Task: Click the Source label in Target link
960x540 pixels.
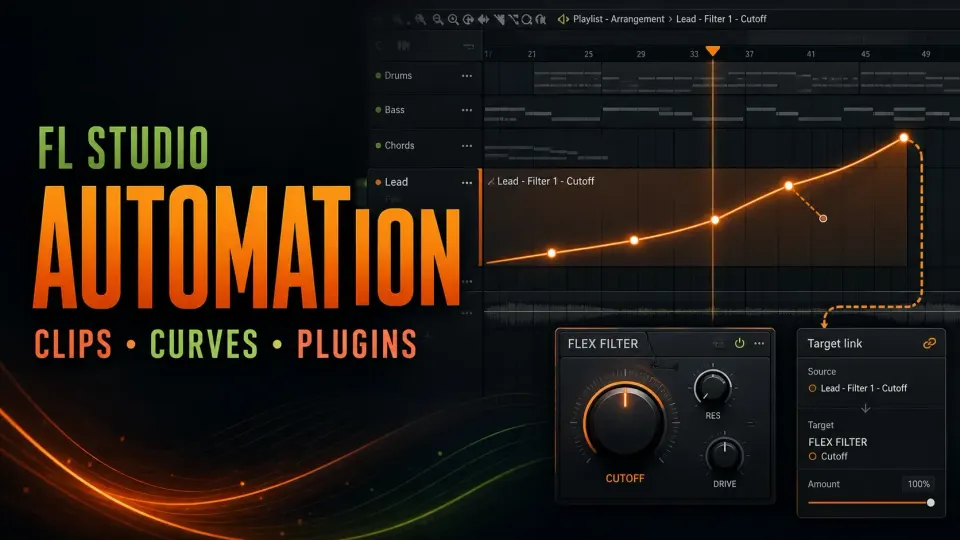Action: pyautogui.click(x=822, y=372)
